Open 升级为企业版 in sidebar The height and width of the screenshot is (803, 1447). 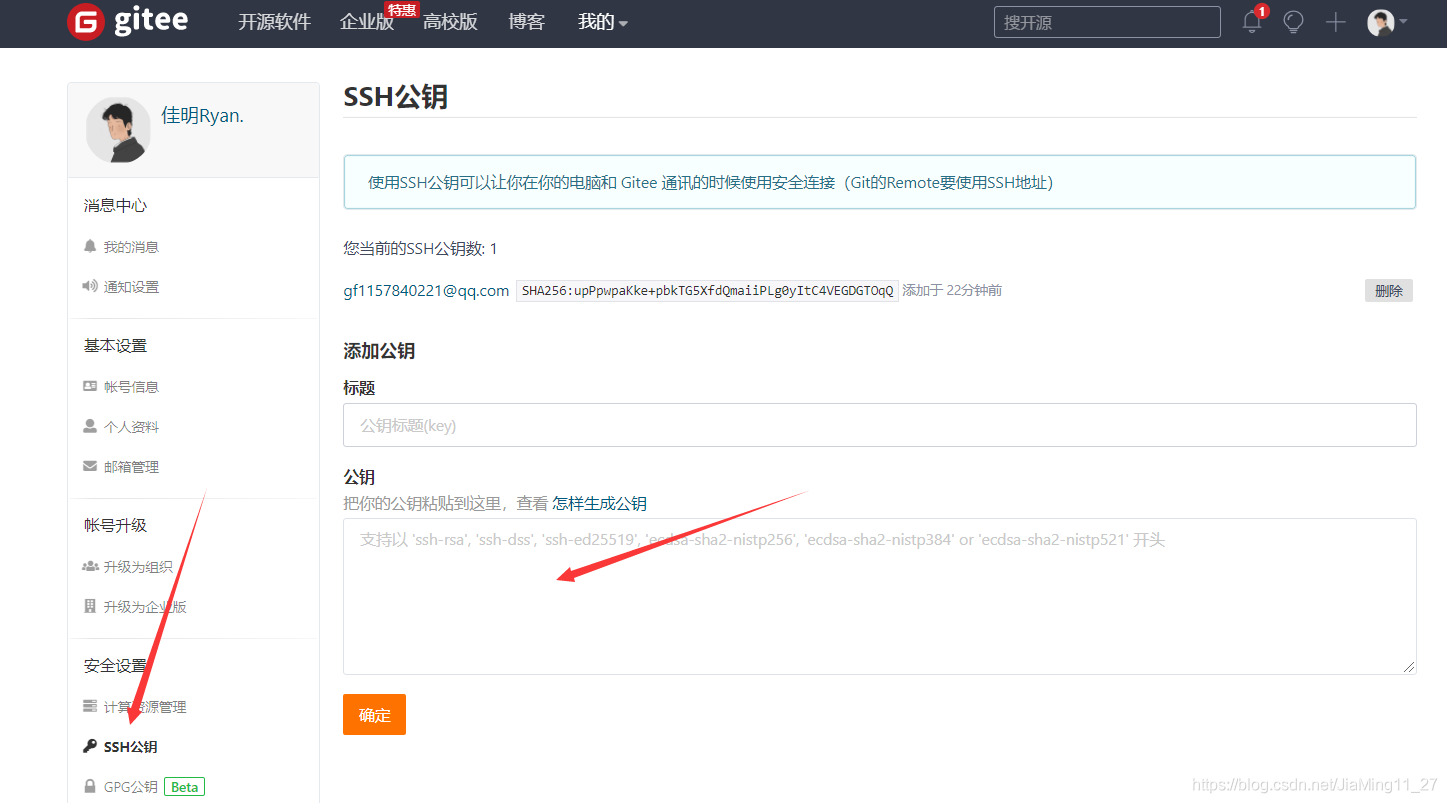(145, 607)
